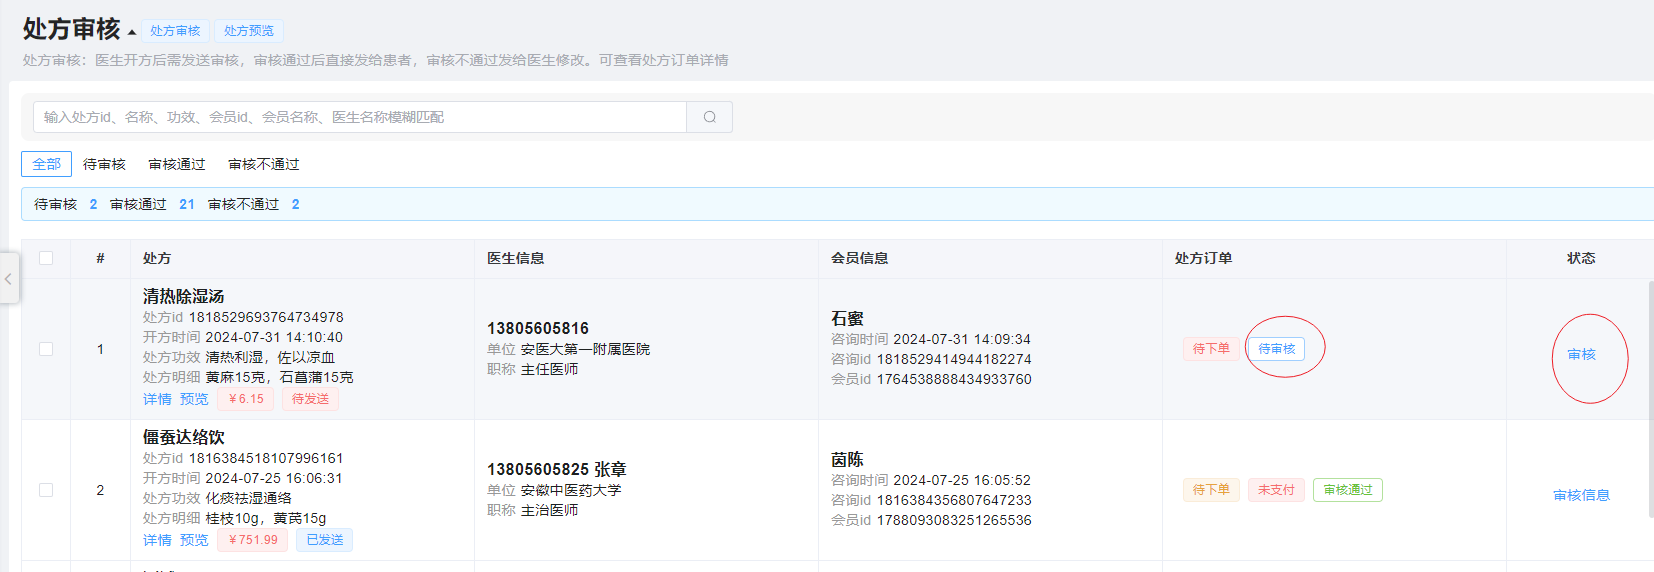The height and width of the screenshot is (572, 1654).
Task: Click the search magnifier icon button
Action: pos(710,117)
